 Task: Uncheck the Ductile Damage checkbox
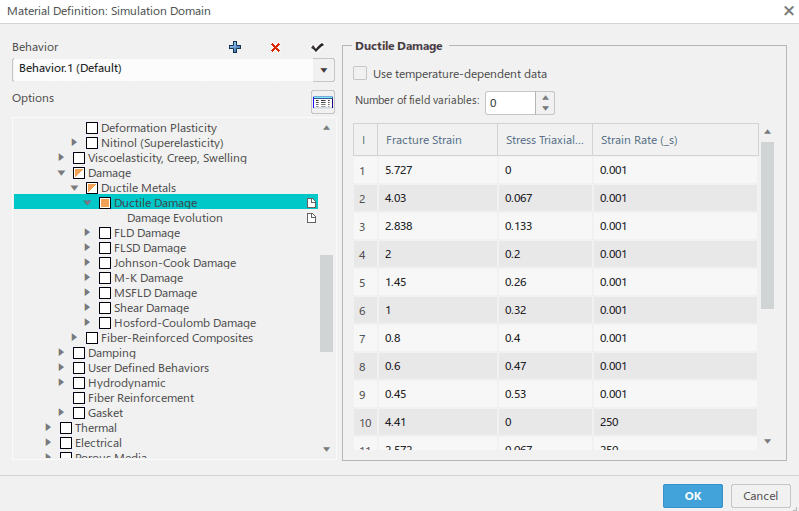click(105, 203)
